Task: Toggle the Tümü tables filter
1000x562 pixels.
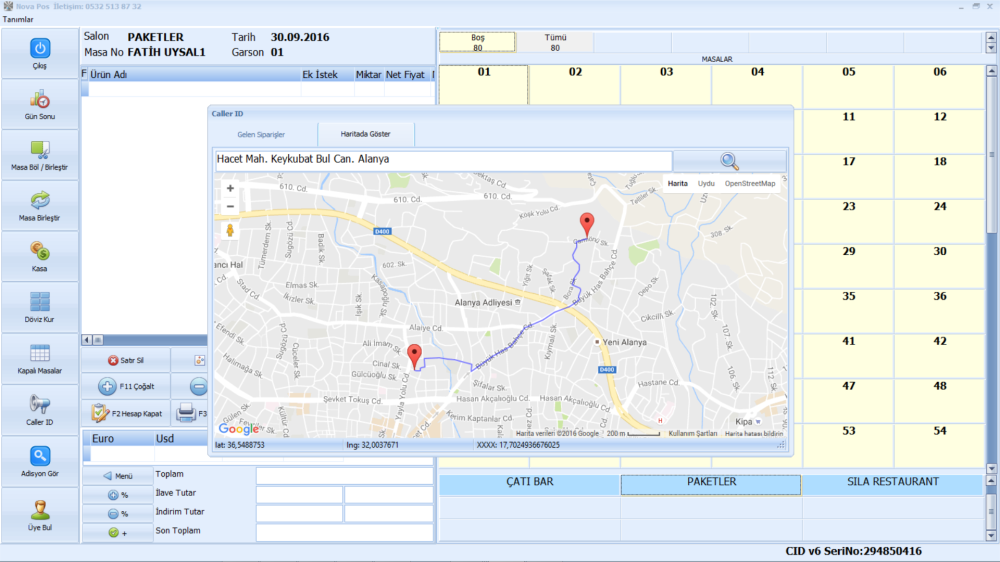Action: (x=555, y=42)
